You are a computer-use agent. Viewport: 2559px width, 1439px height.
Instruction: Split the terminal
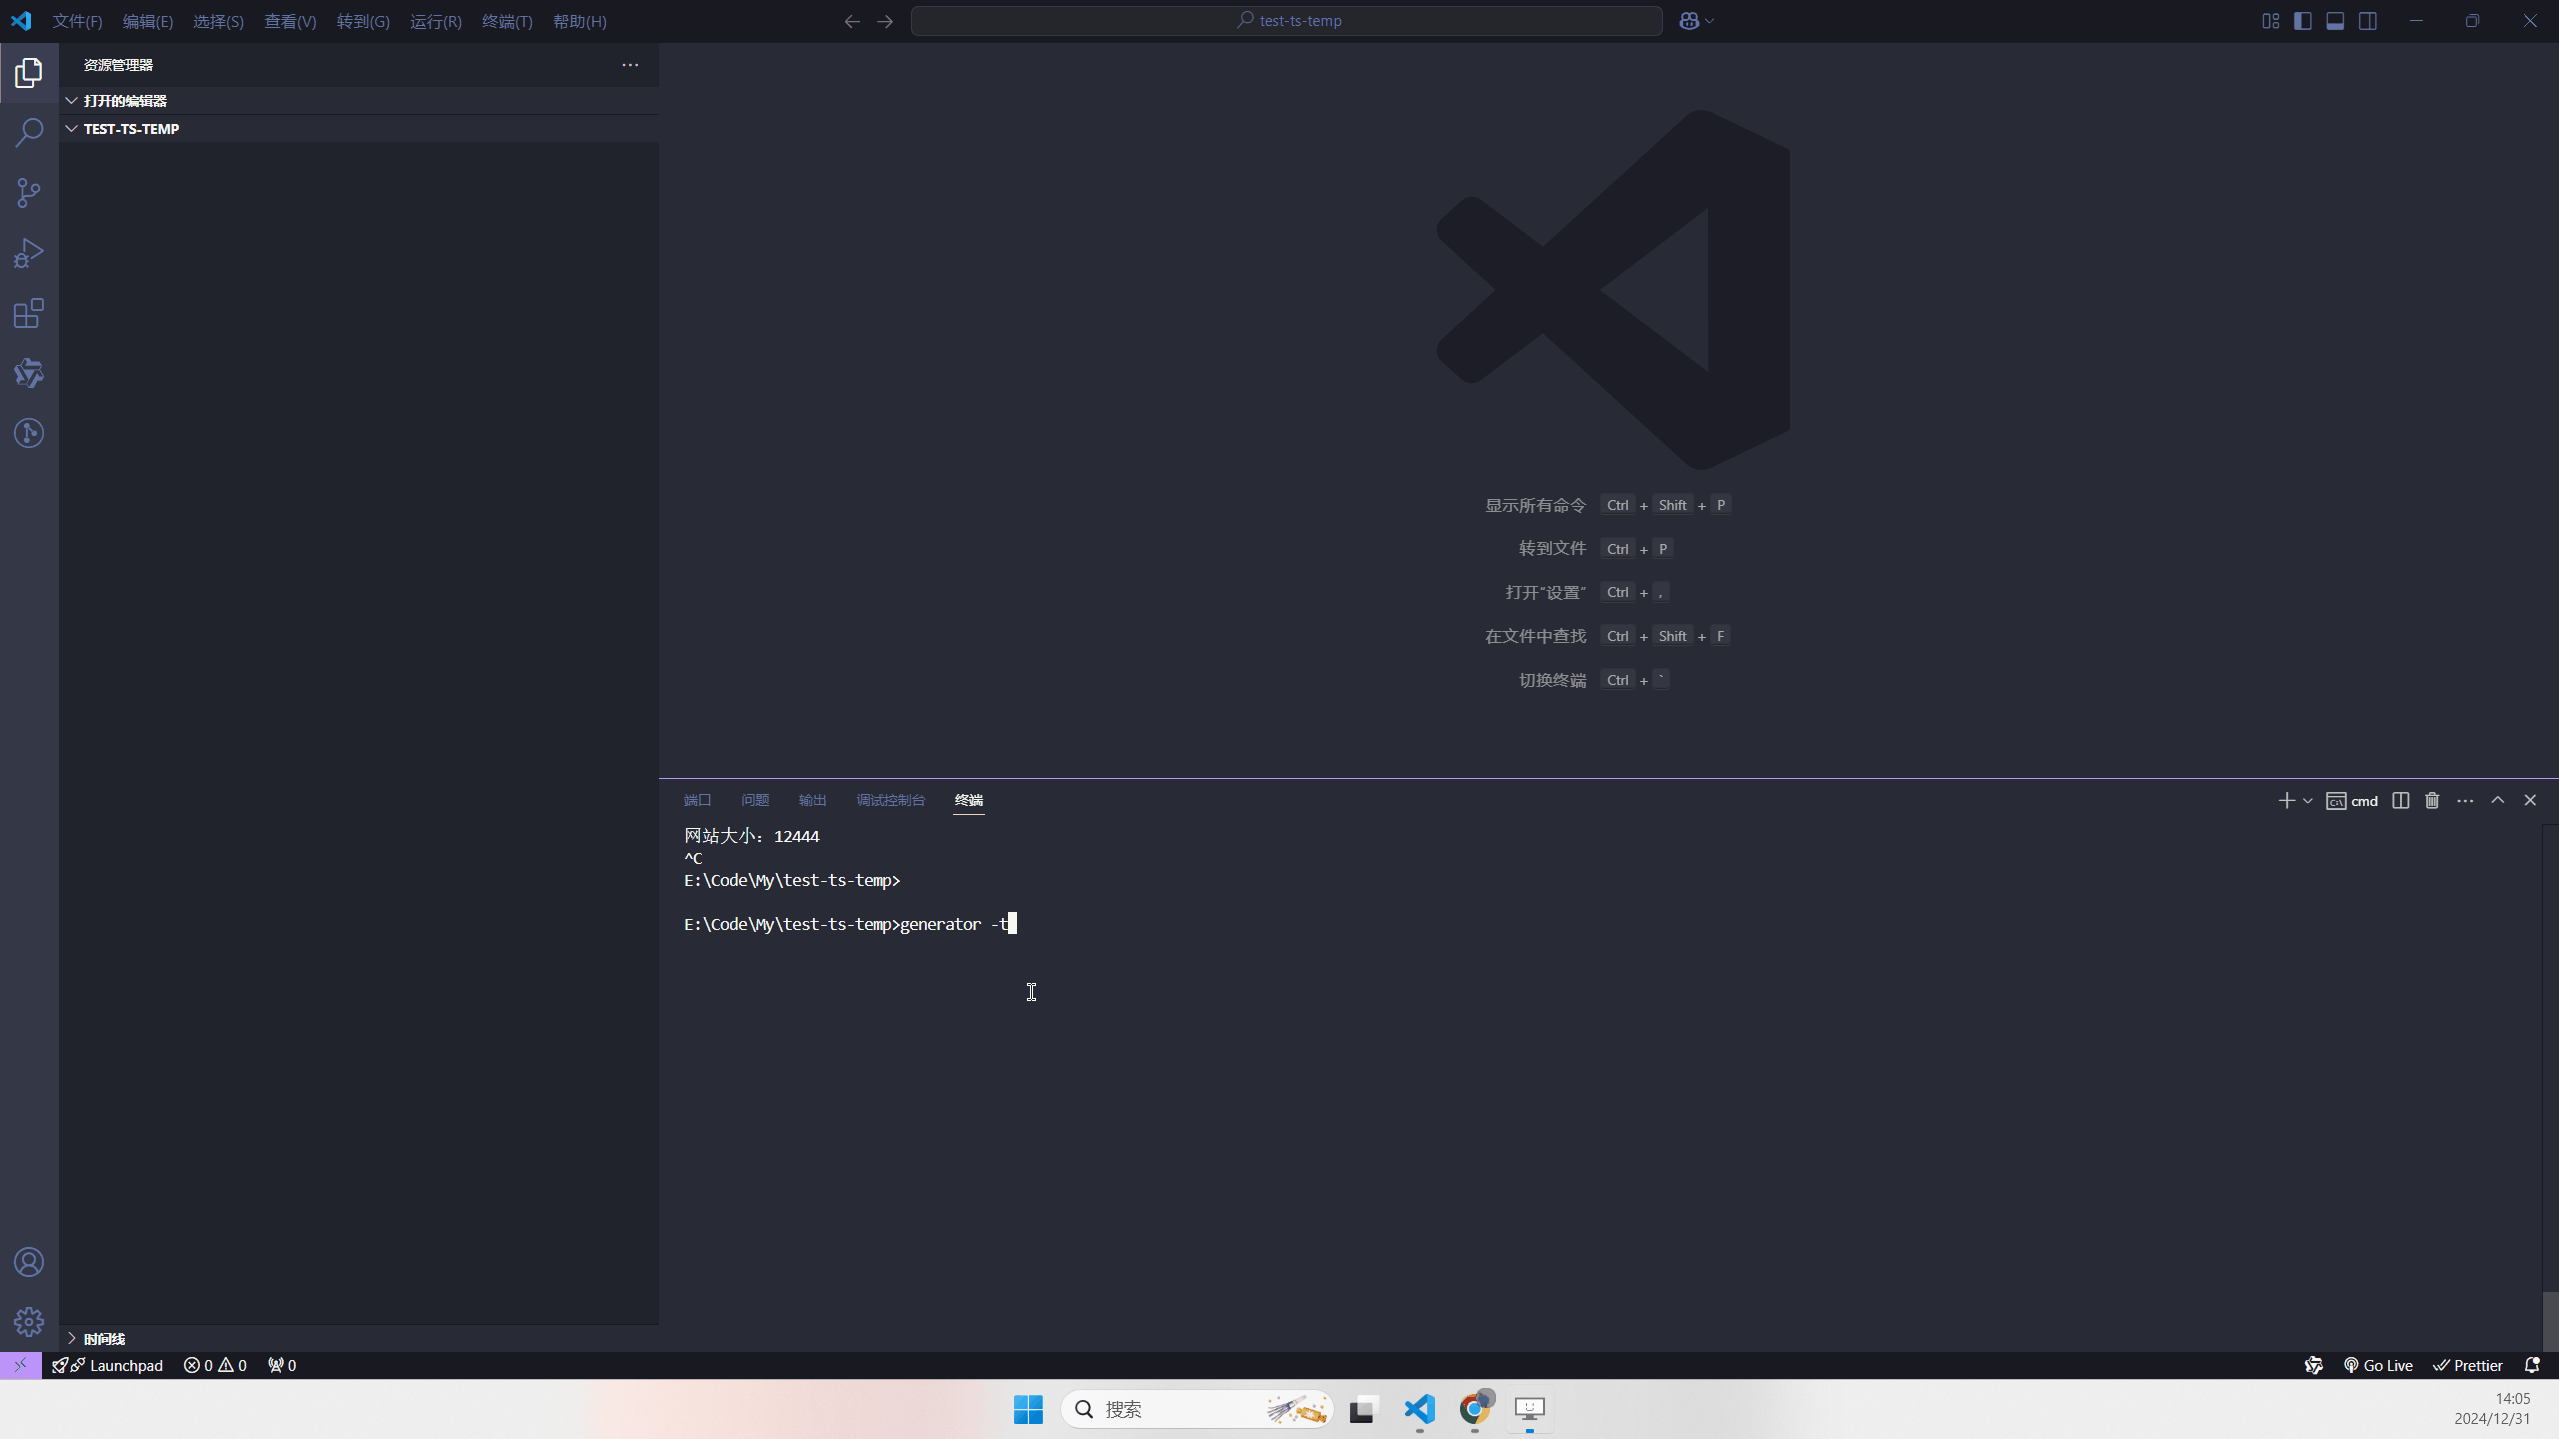(x=2400, y=800)
